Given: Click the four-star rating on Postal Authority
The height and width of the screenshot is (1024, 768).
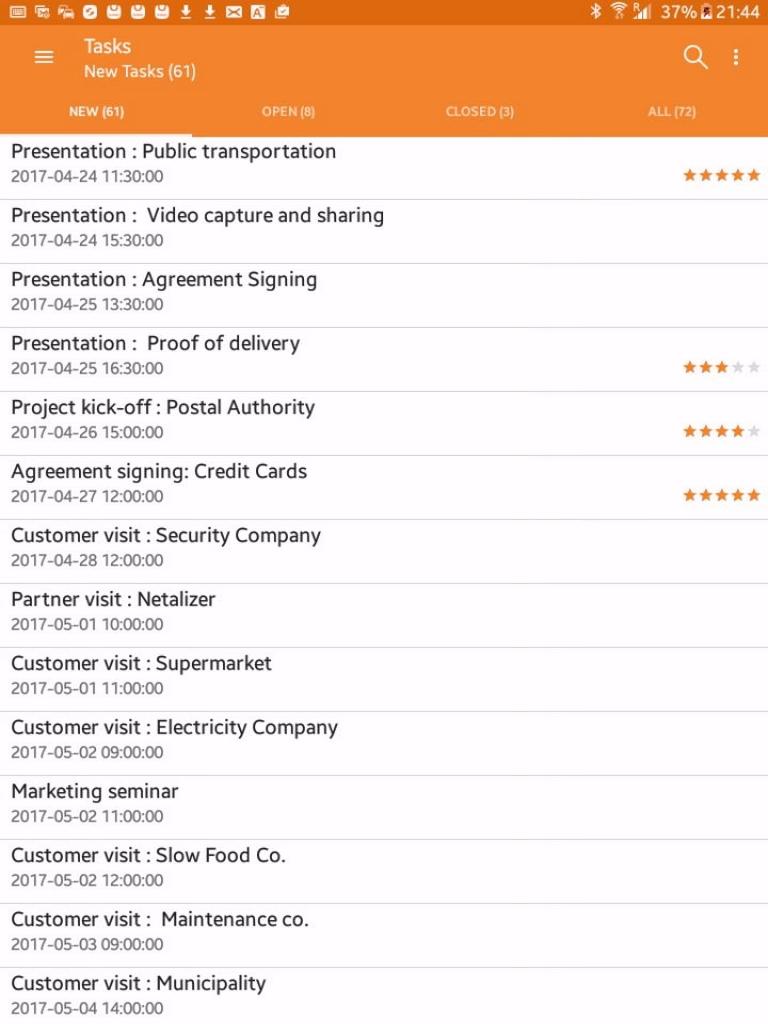Looking at the screenshot, I should coord(722,431).
